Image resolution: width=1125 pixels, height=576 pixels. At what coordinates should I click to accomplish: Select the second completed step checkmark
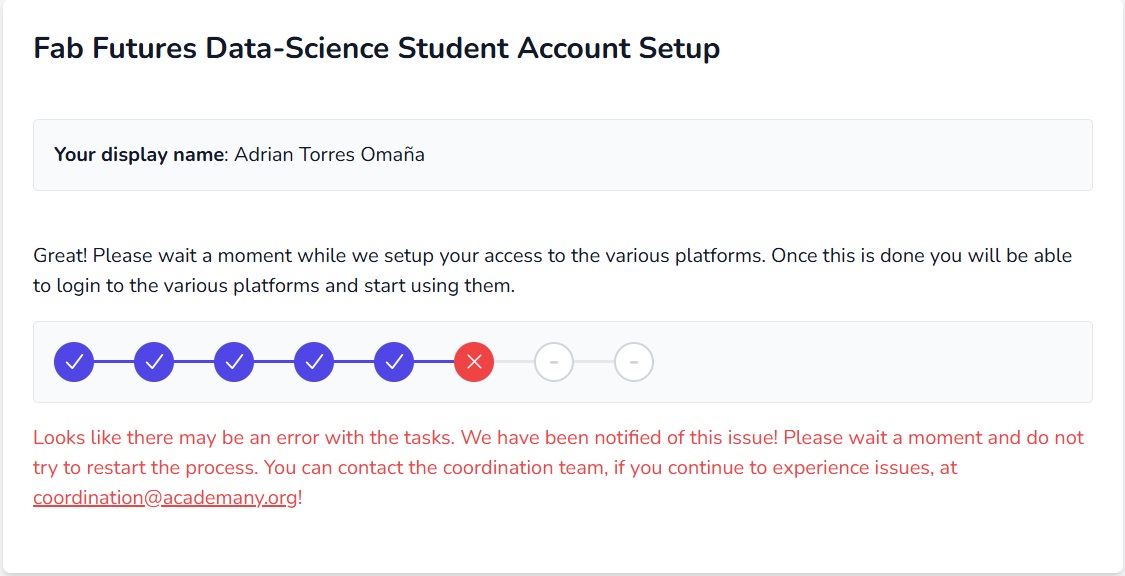pos(154,362)
